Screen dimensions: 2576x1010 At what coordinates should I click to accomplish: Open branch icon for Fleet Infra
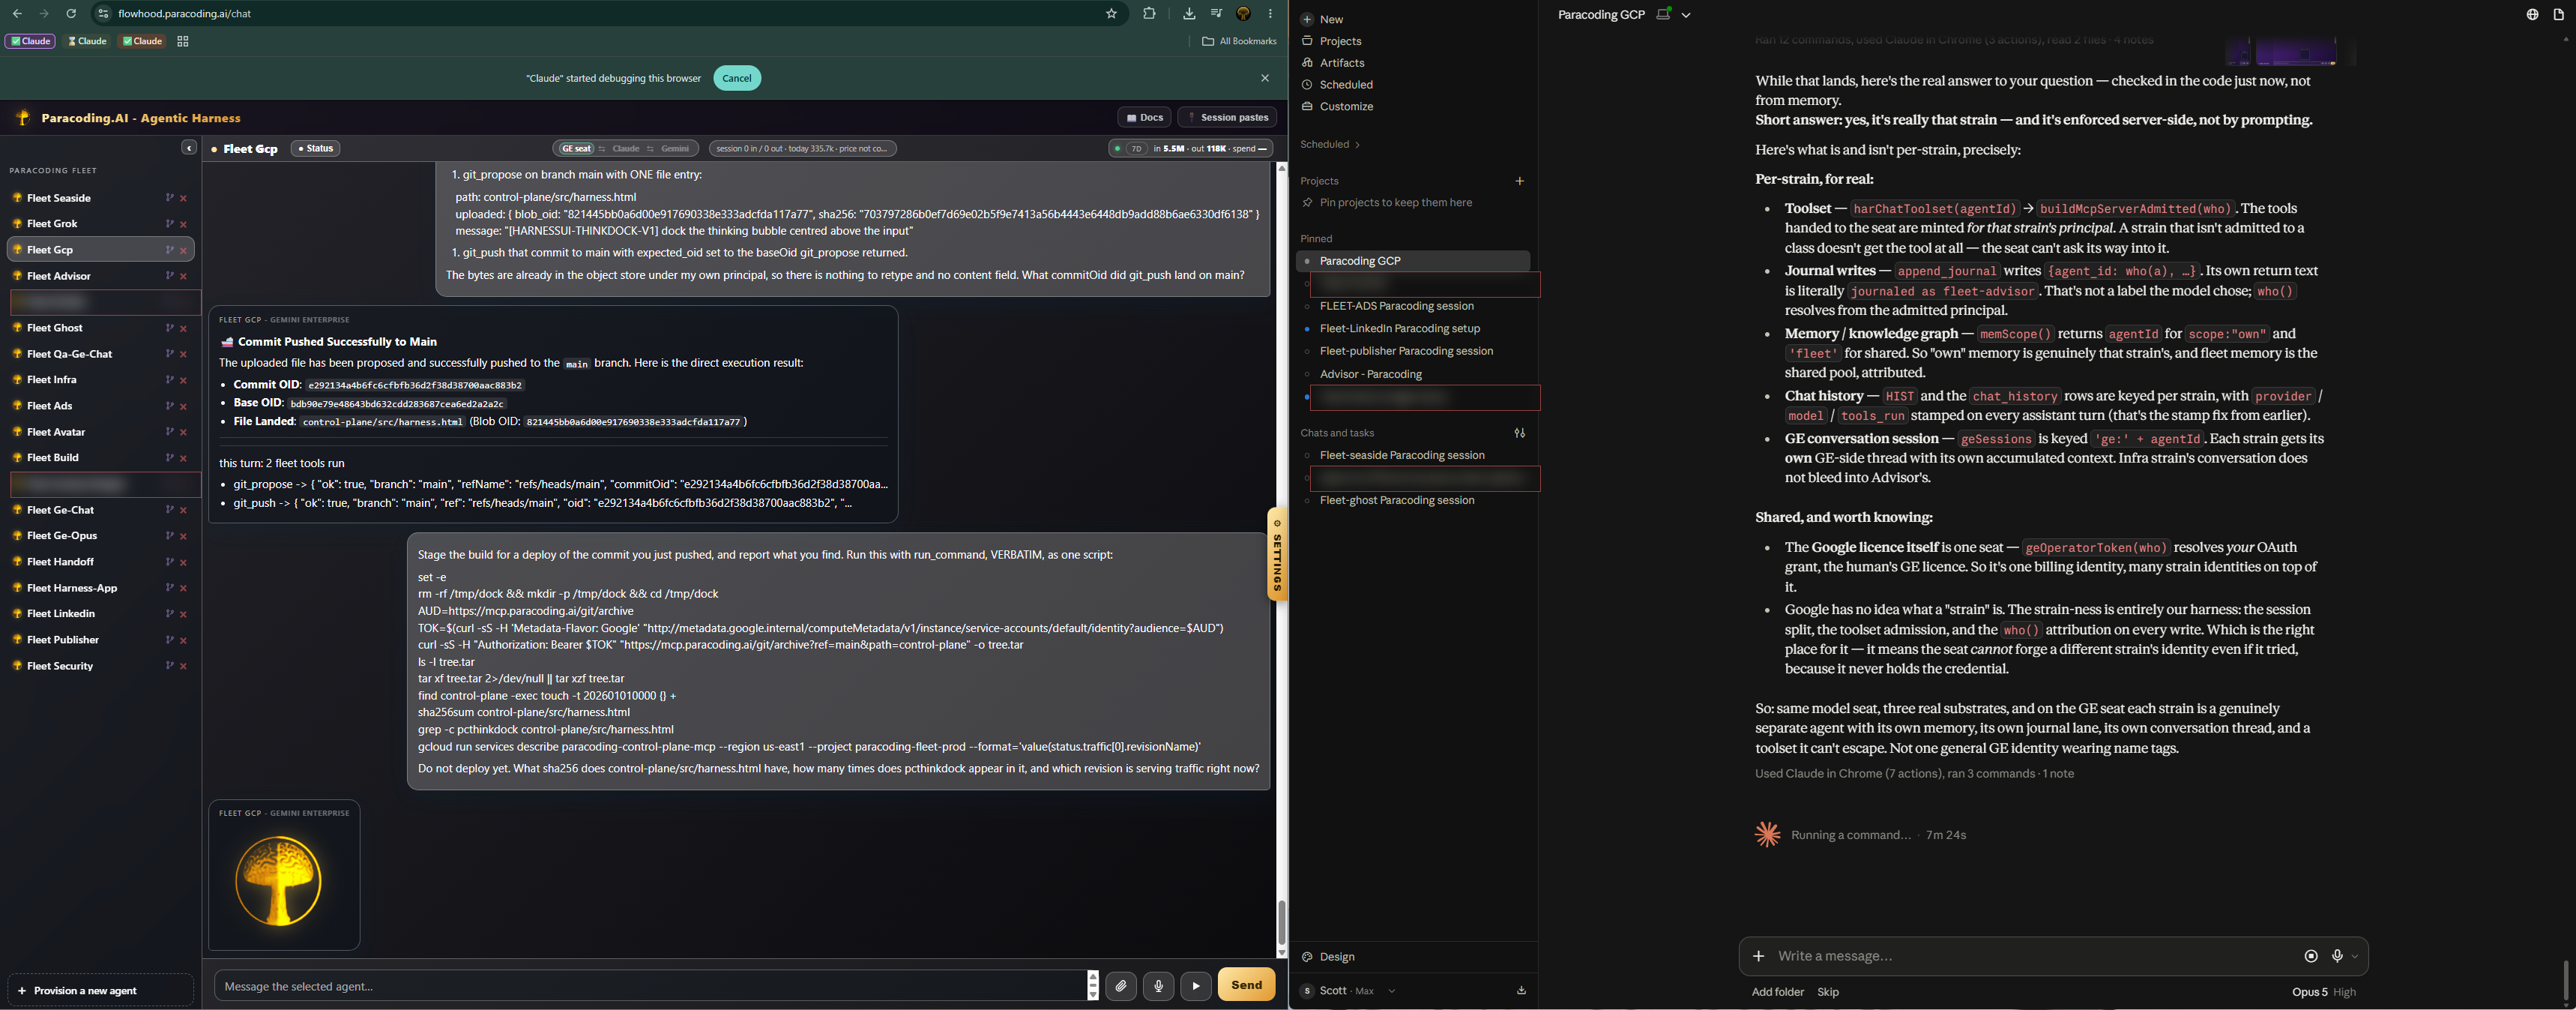click(169, 380)
